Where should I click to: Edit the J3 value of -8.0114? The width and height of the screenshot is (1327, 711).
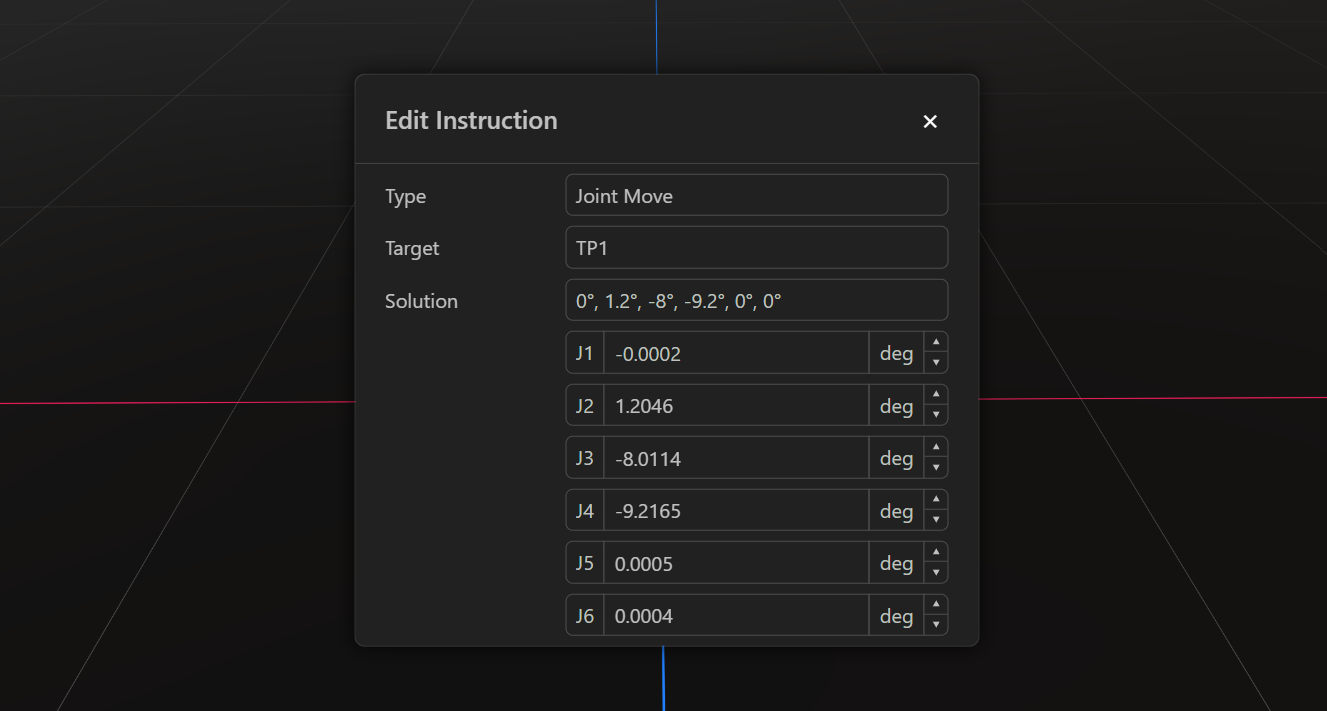736,457
